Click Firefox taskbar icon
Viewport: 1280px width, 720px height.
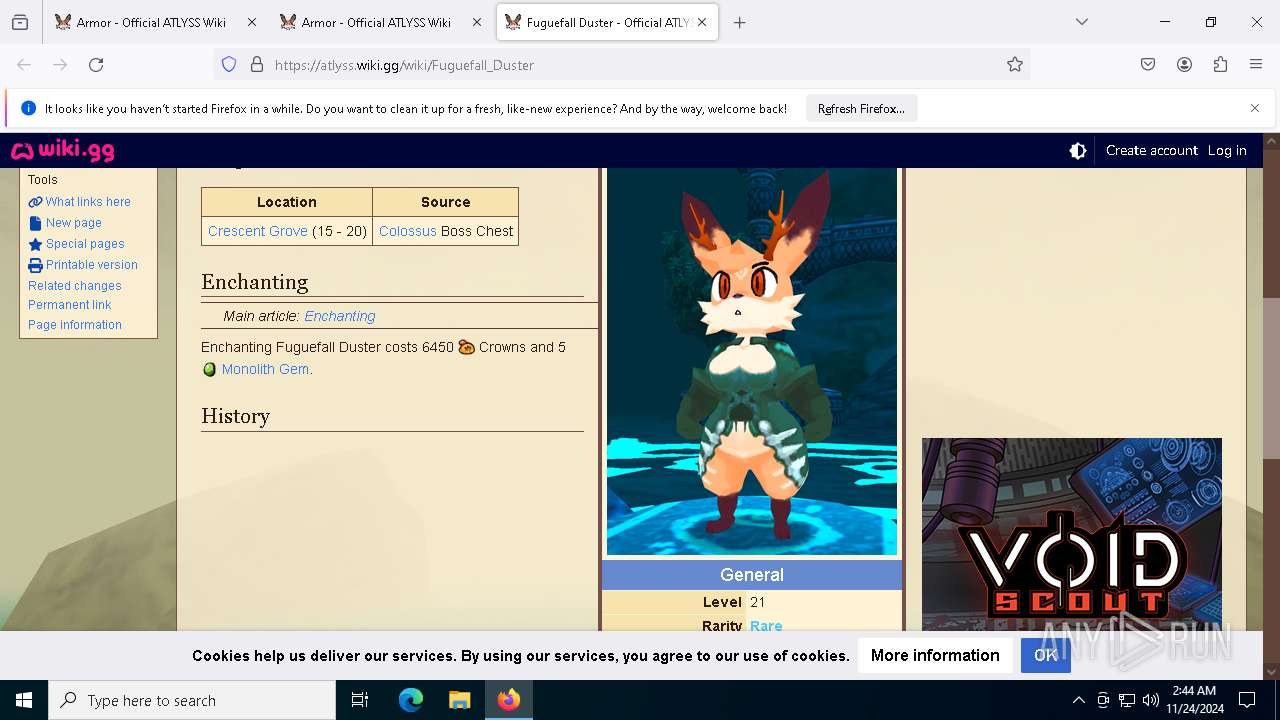click(x=509, y=700)
